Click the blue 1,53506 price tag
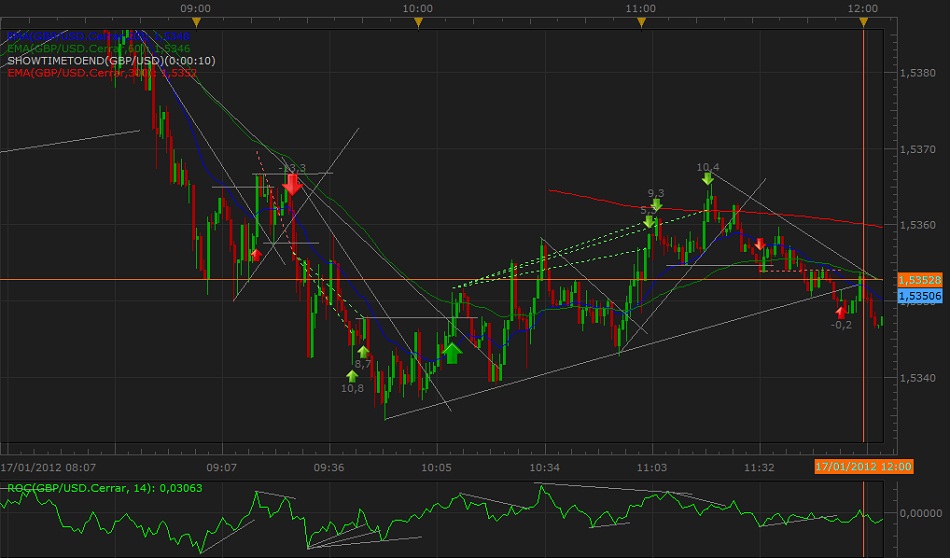The width and height of the screenshot is (950, 558). point(919,296)
